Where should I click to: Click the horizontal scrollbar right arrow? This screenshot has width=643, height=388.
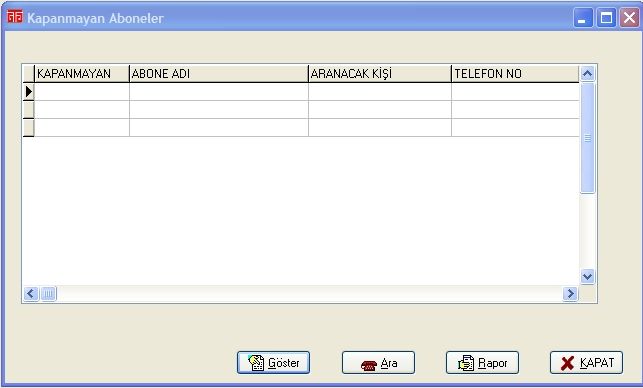click(x=570, y=294)
